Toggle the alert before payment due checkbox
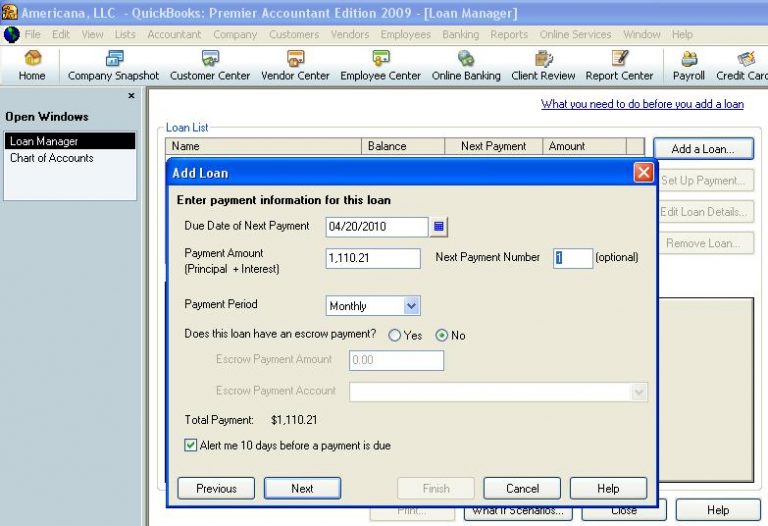768x526 pixels. (x=191, y=445)
